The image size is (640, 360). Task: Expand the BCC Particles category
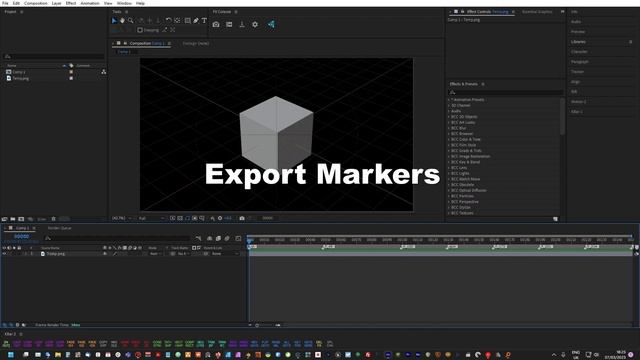point(449,196)
